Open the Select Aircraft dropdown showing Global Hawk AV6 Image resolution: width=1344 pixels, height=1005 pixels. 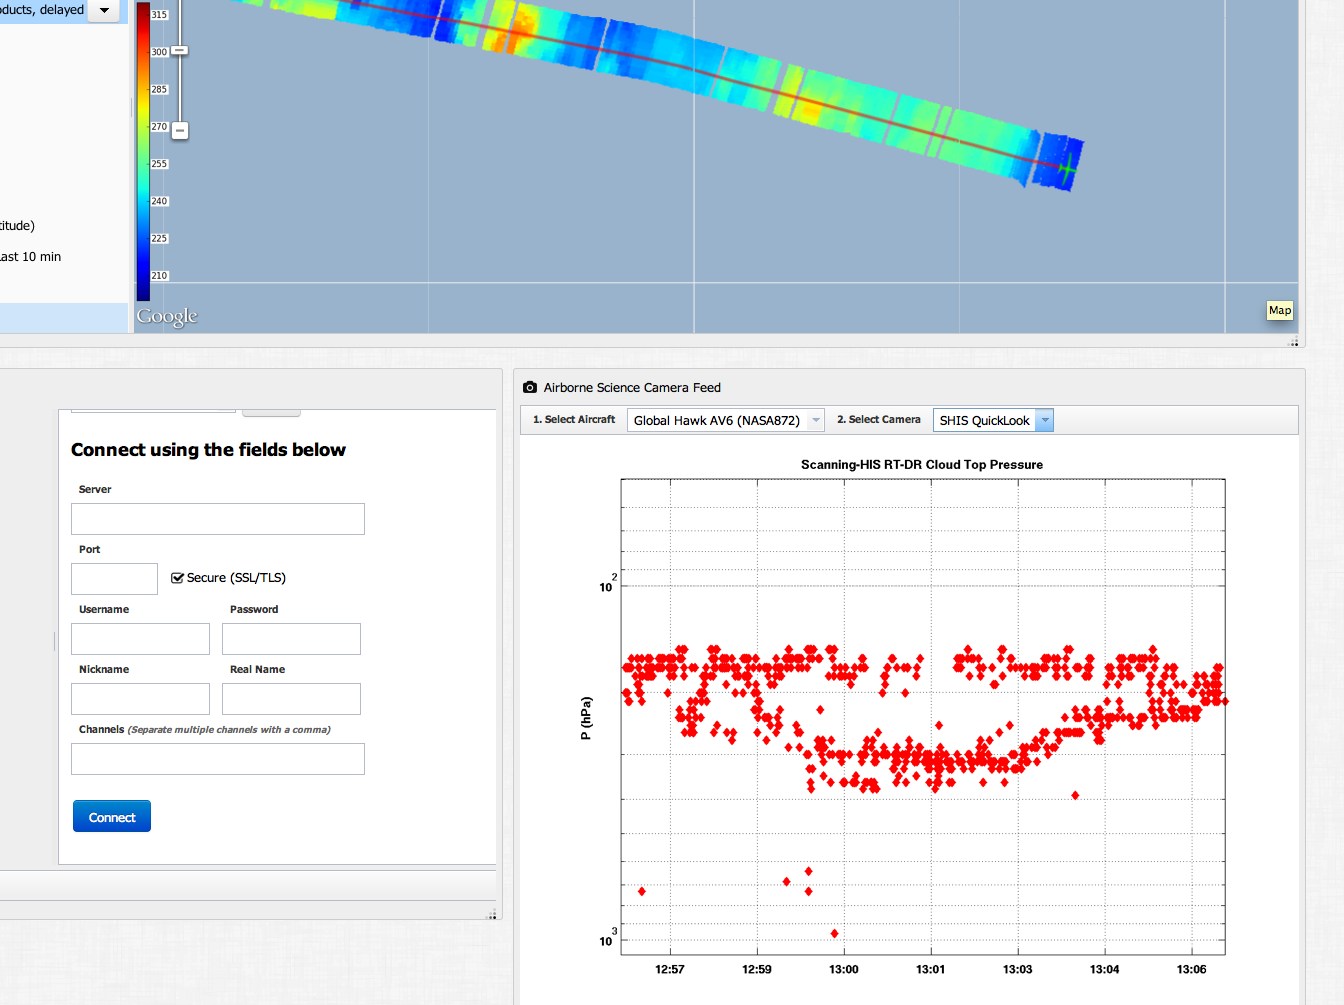point(725,420)
